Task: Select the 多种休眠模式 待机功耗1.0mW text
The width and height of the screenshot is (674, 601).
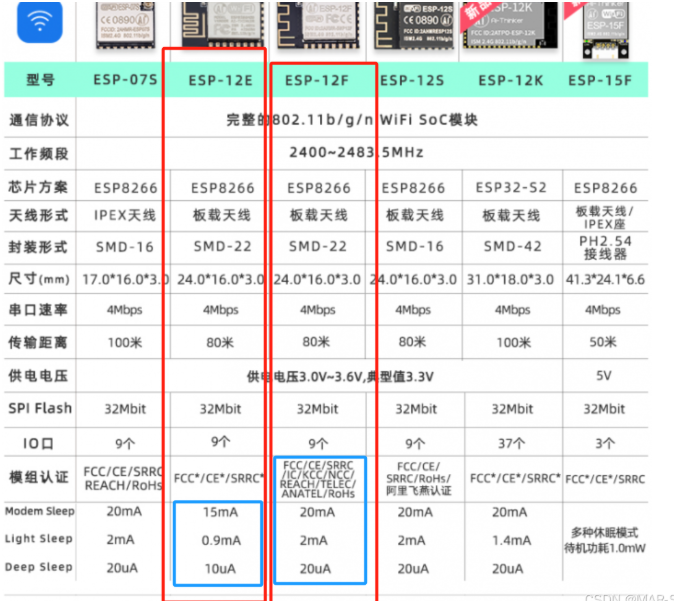Action: (604, 540)
